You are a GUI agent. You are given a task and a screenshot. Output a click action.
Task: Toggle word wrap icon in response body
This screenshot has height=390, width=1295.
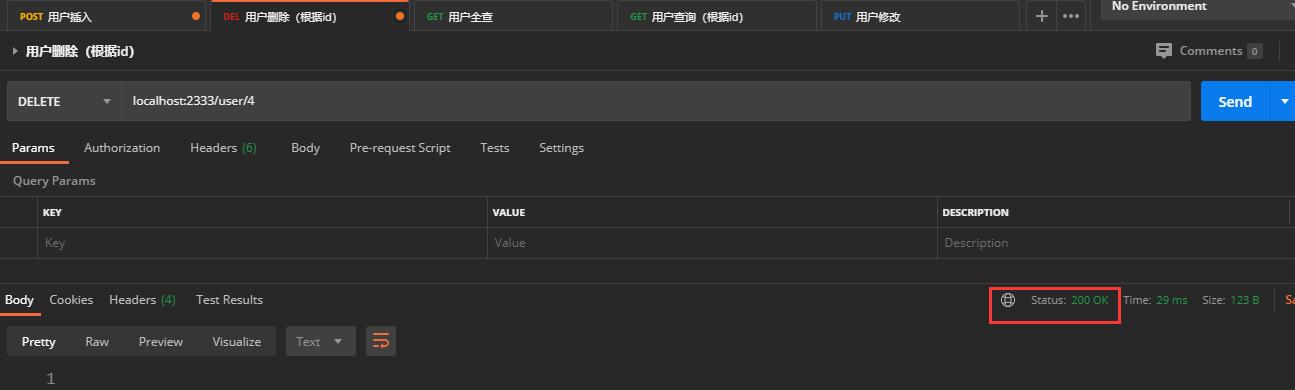point(380,341)
